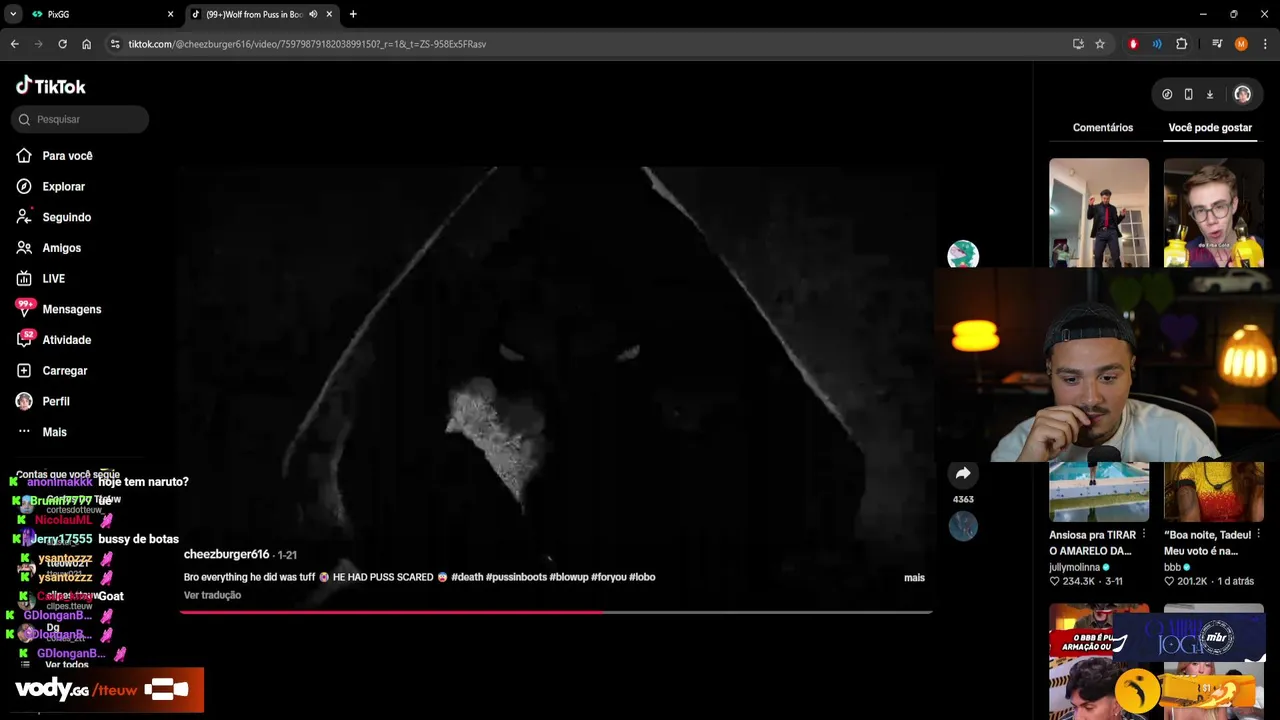Click the blue sound waves extension icon

tap(1157, 44)
